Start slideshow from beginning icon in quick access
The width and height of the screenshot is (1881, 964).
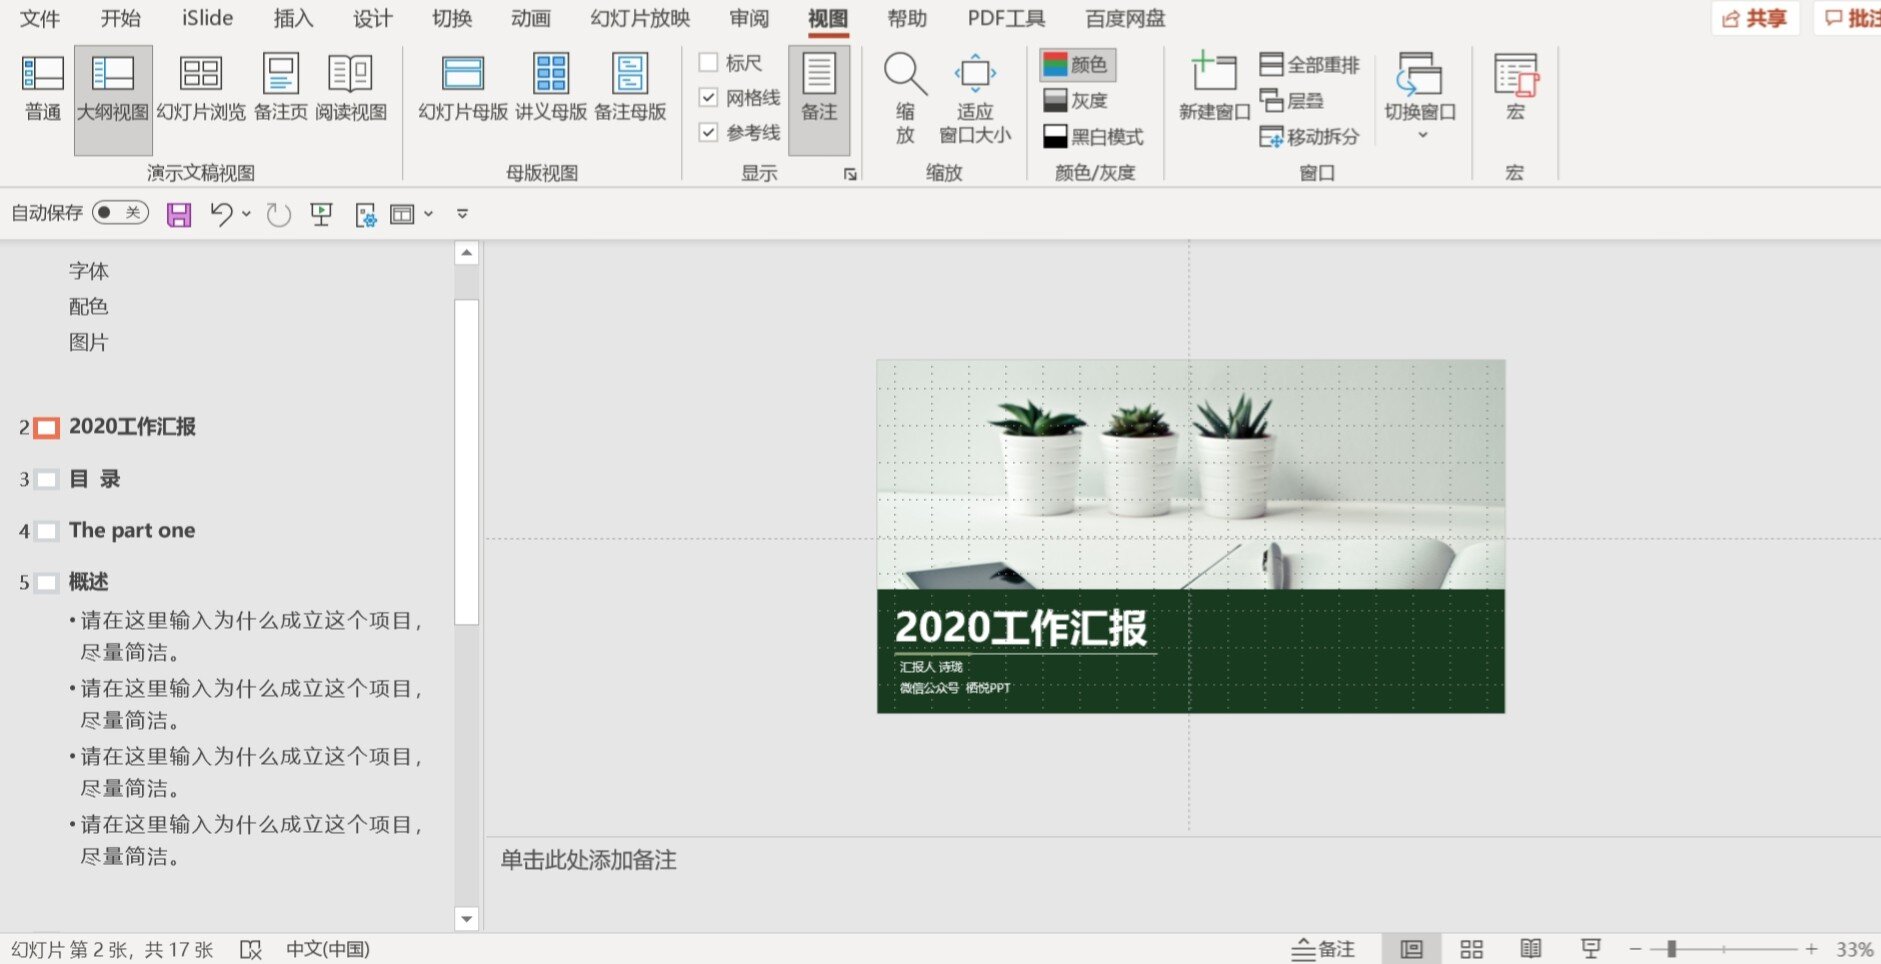[321, 214]
